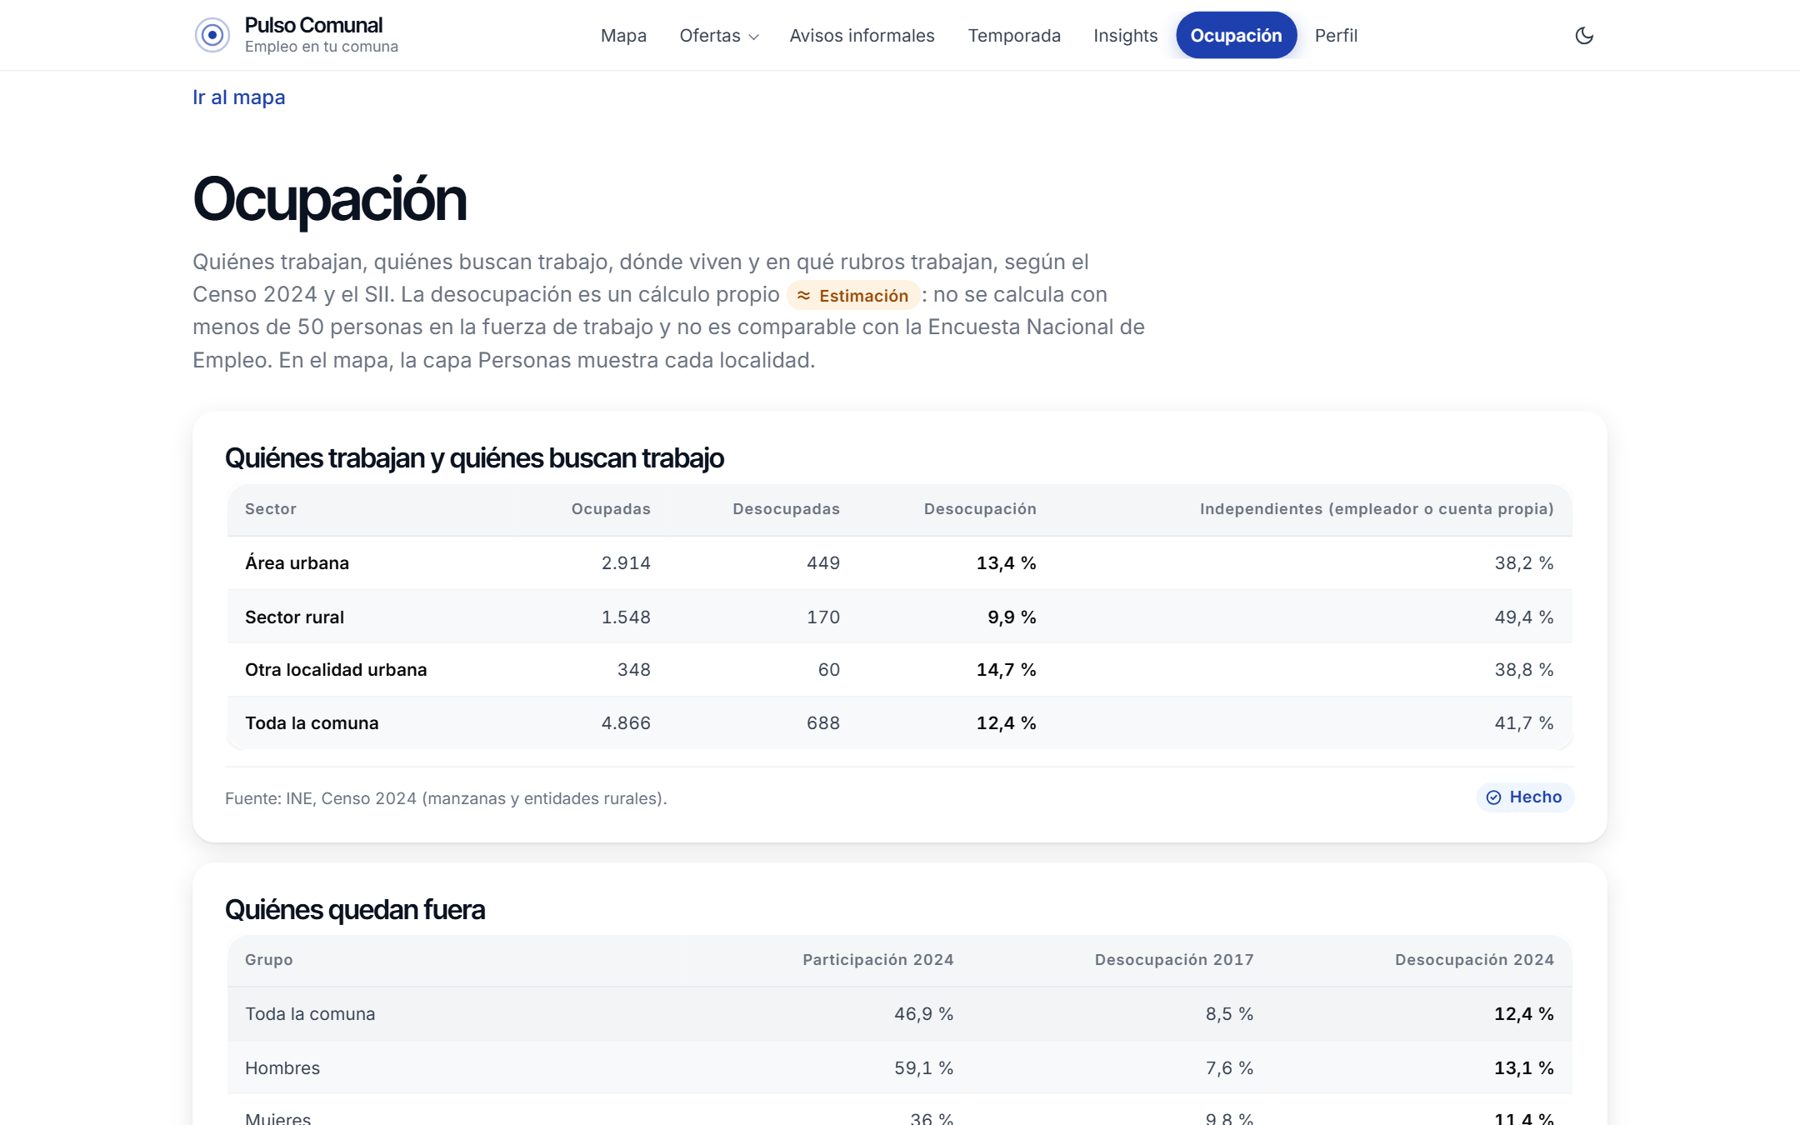Click the Grupo column header
The height and width of the screenshot is (1125, 1800).
[x=269, y=960]
